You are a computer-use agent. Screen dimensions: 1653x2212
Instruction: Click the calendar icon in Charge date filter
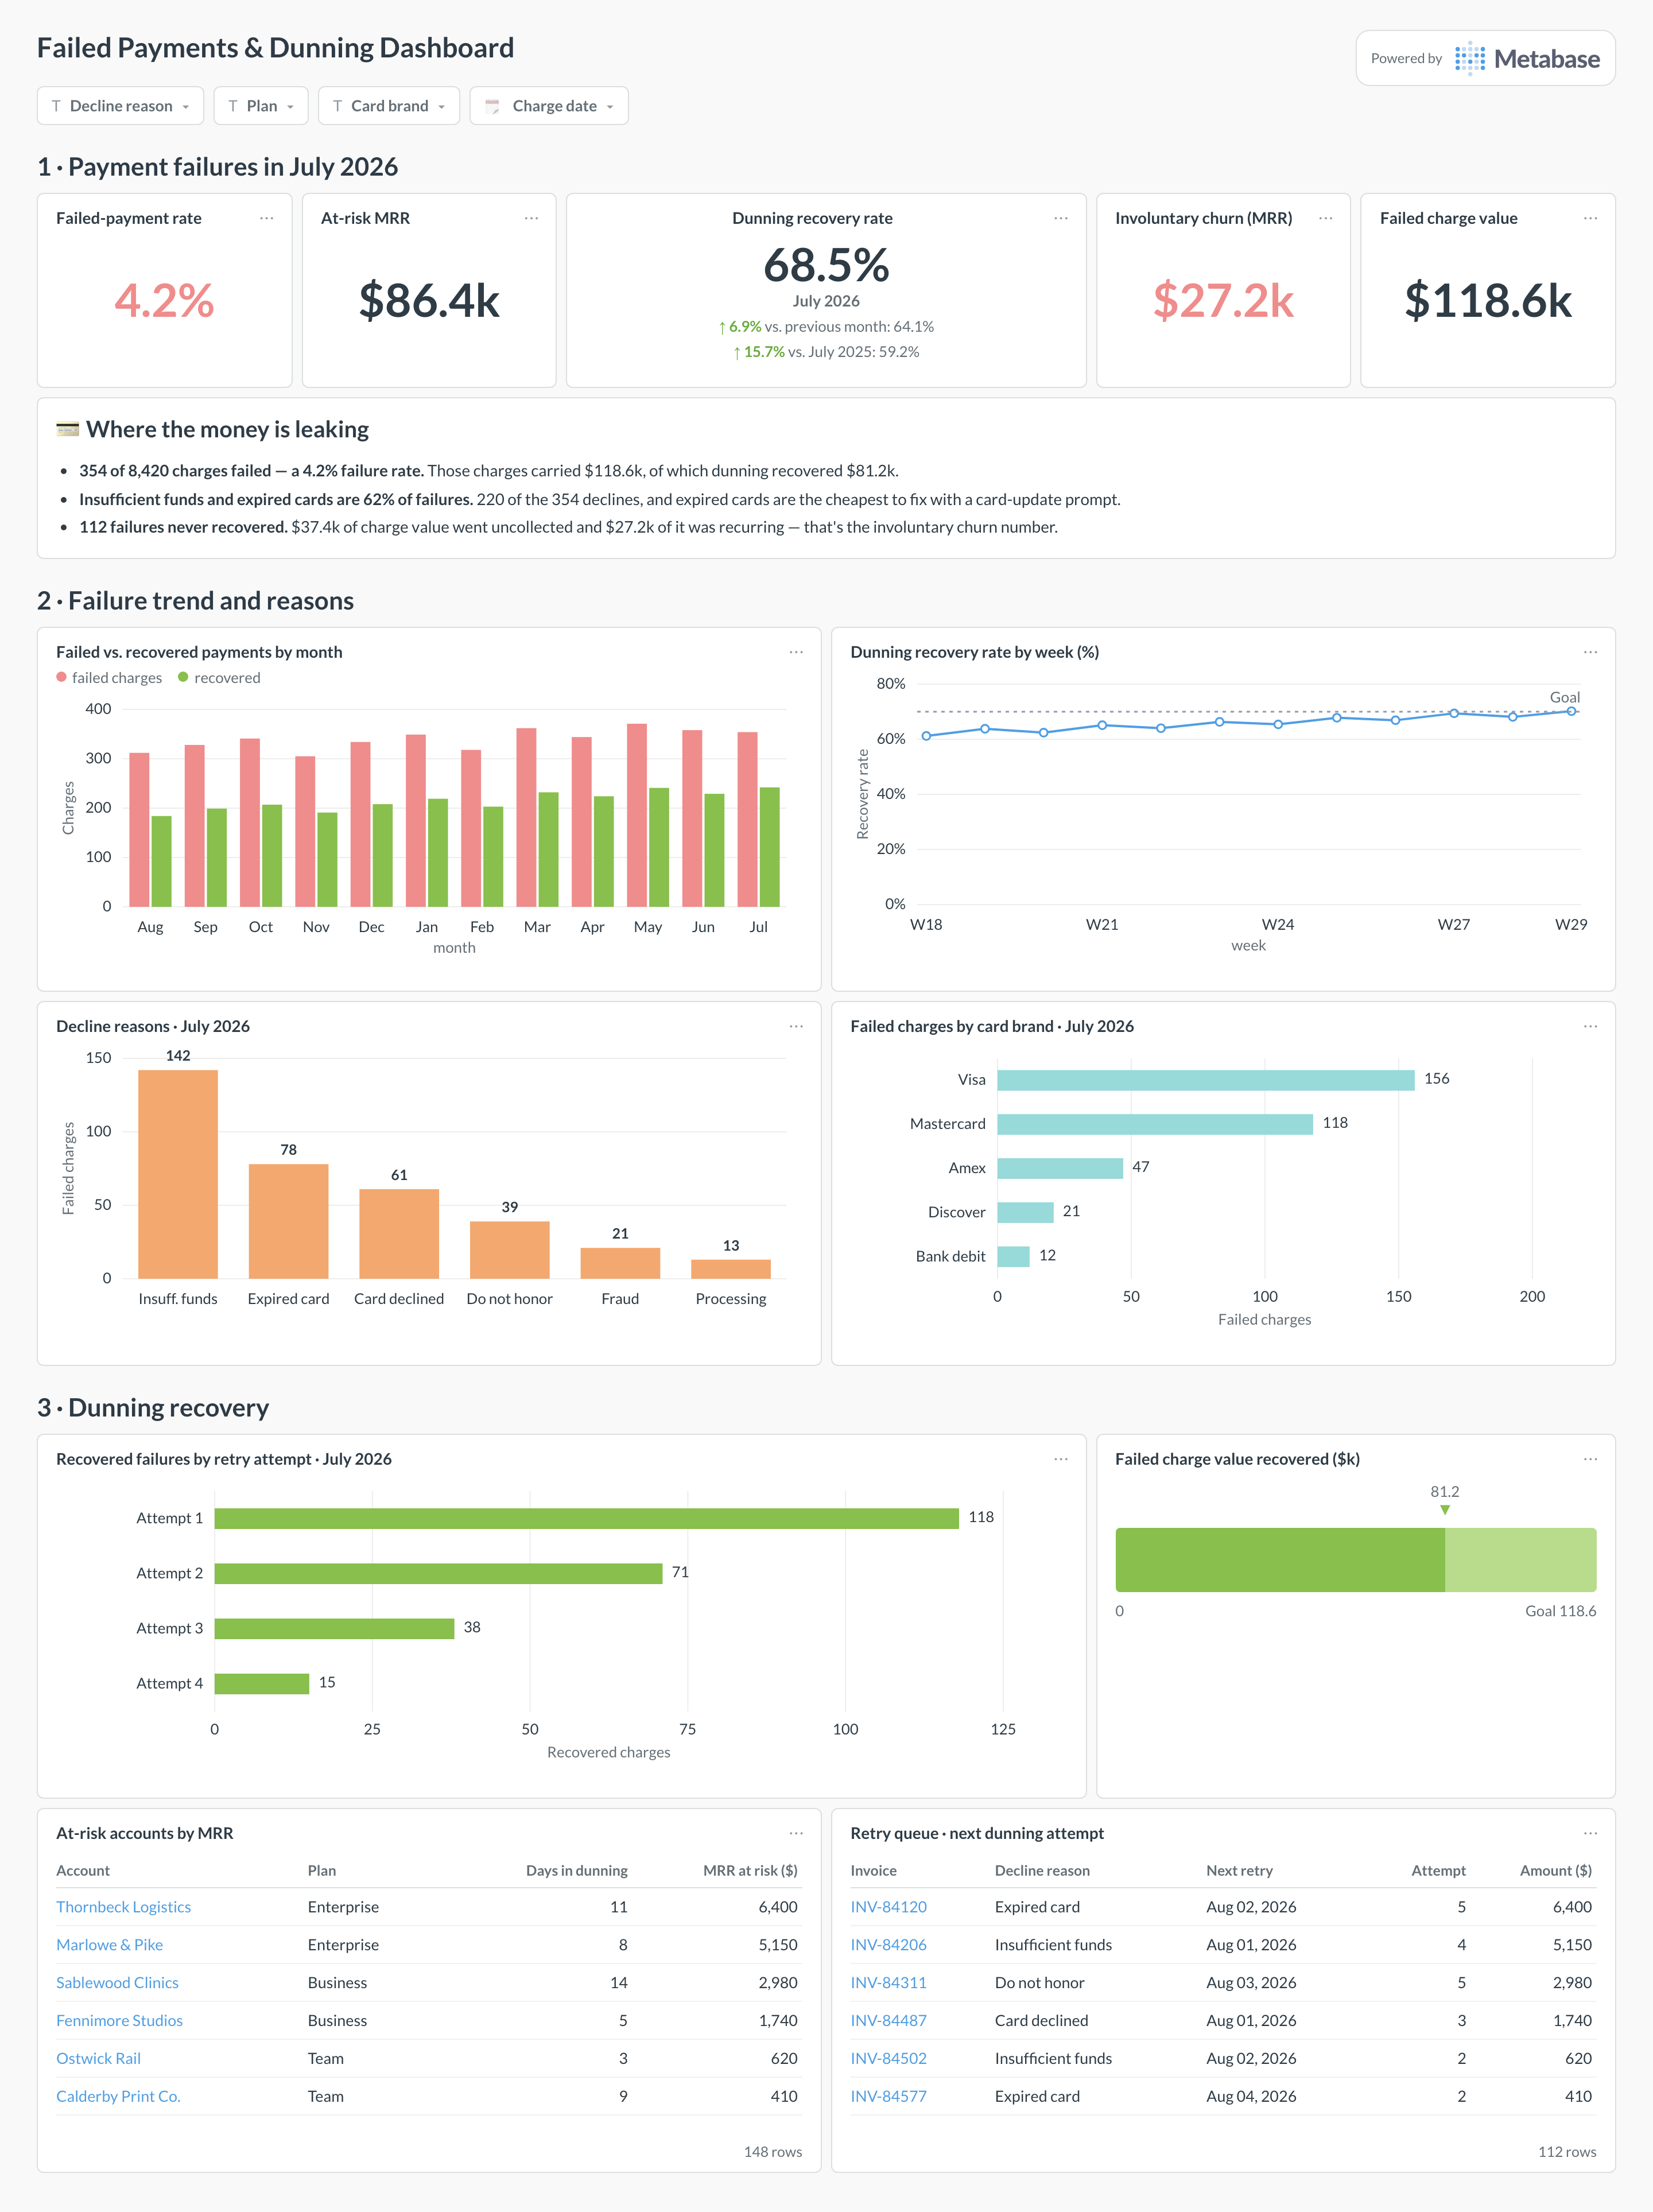[492, 106]
